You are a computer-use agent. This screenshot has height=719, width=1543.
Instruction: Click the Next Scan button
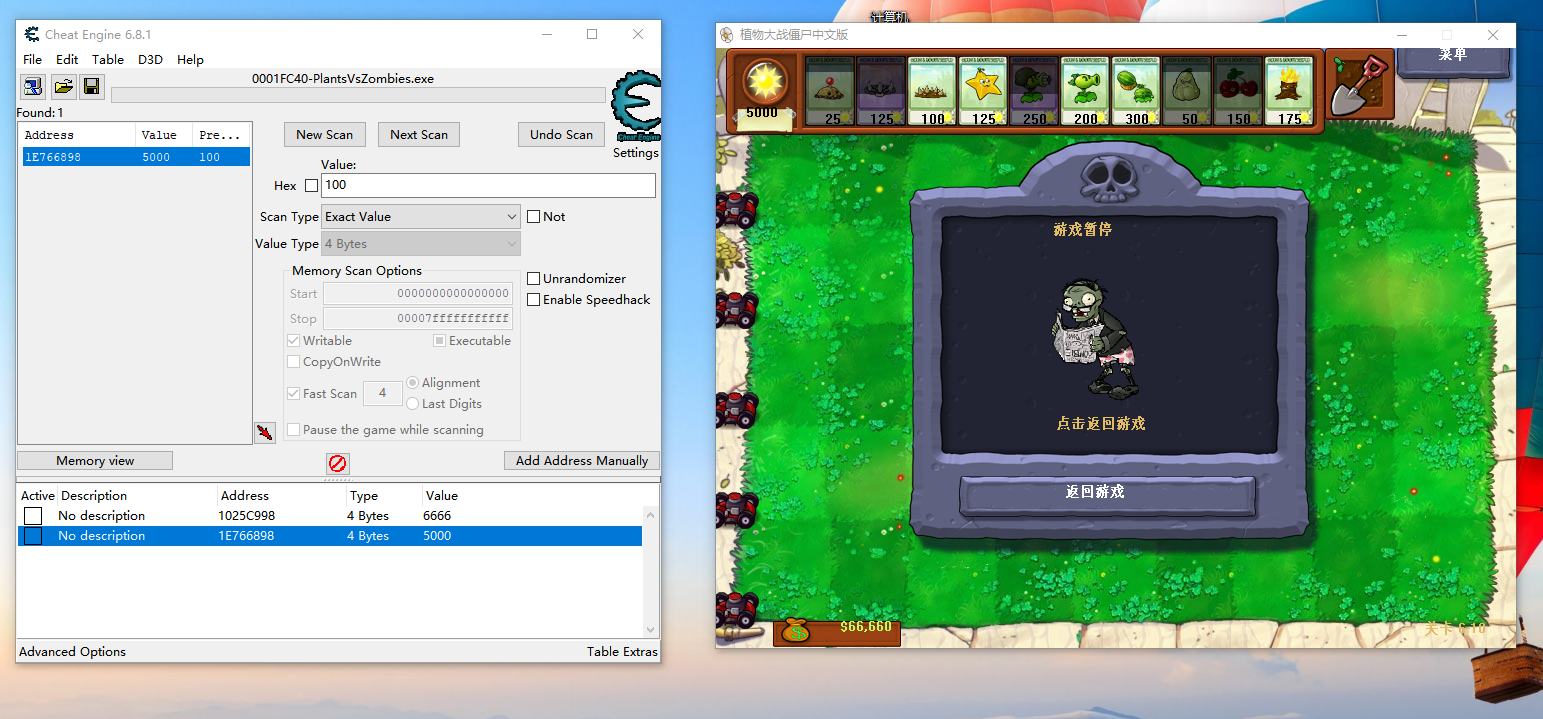click(x=419, y=134)
